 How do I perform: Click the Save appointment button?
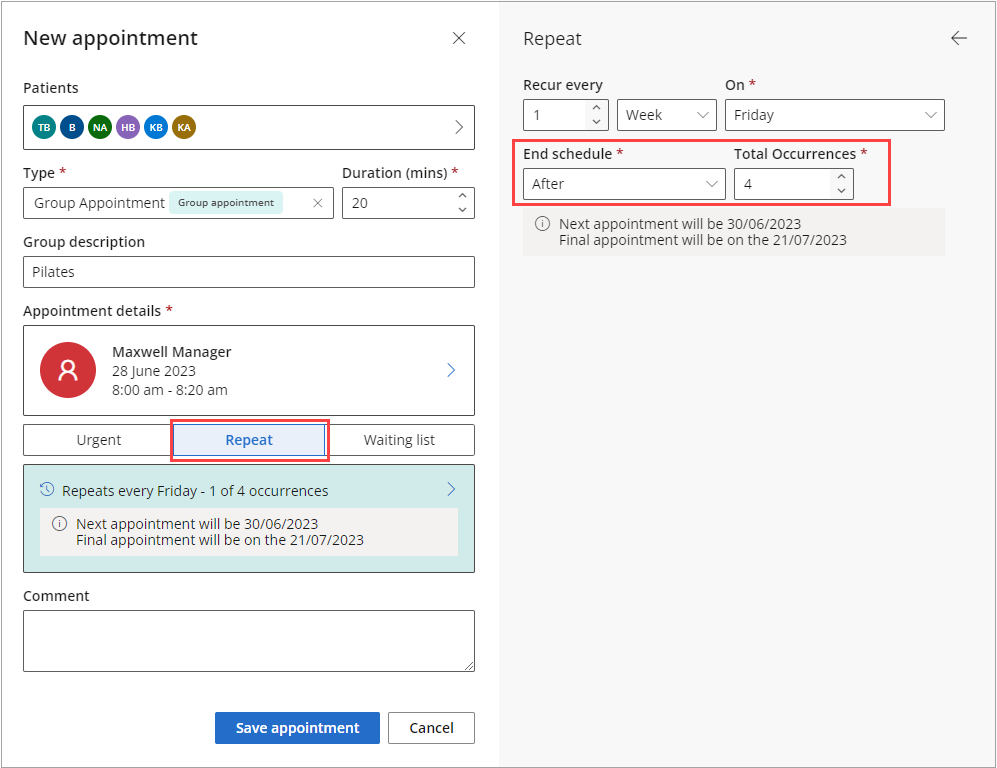(297, 728)
